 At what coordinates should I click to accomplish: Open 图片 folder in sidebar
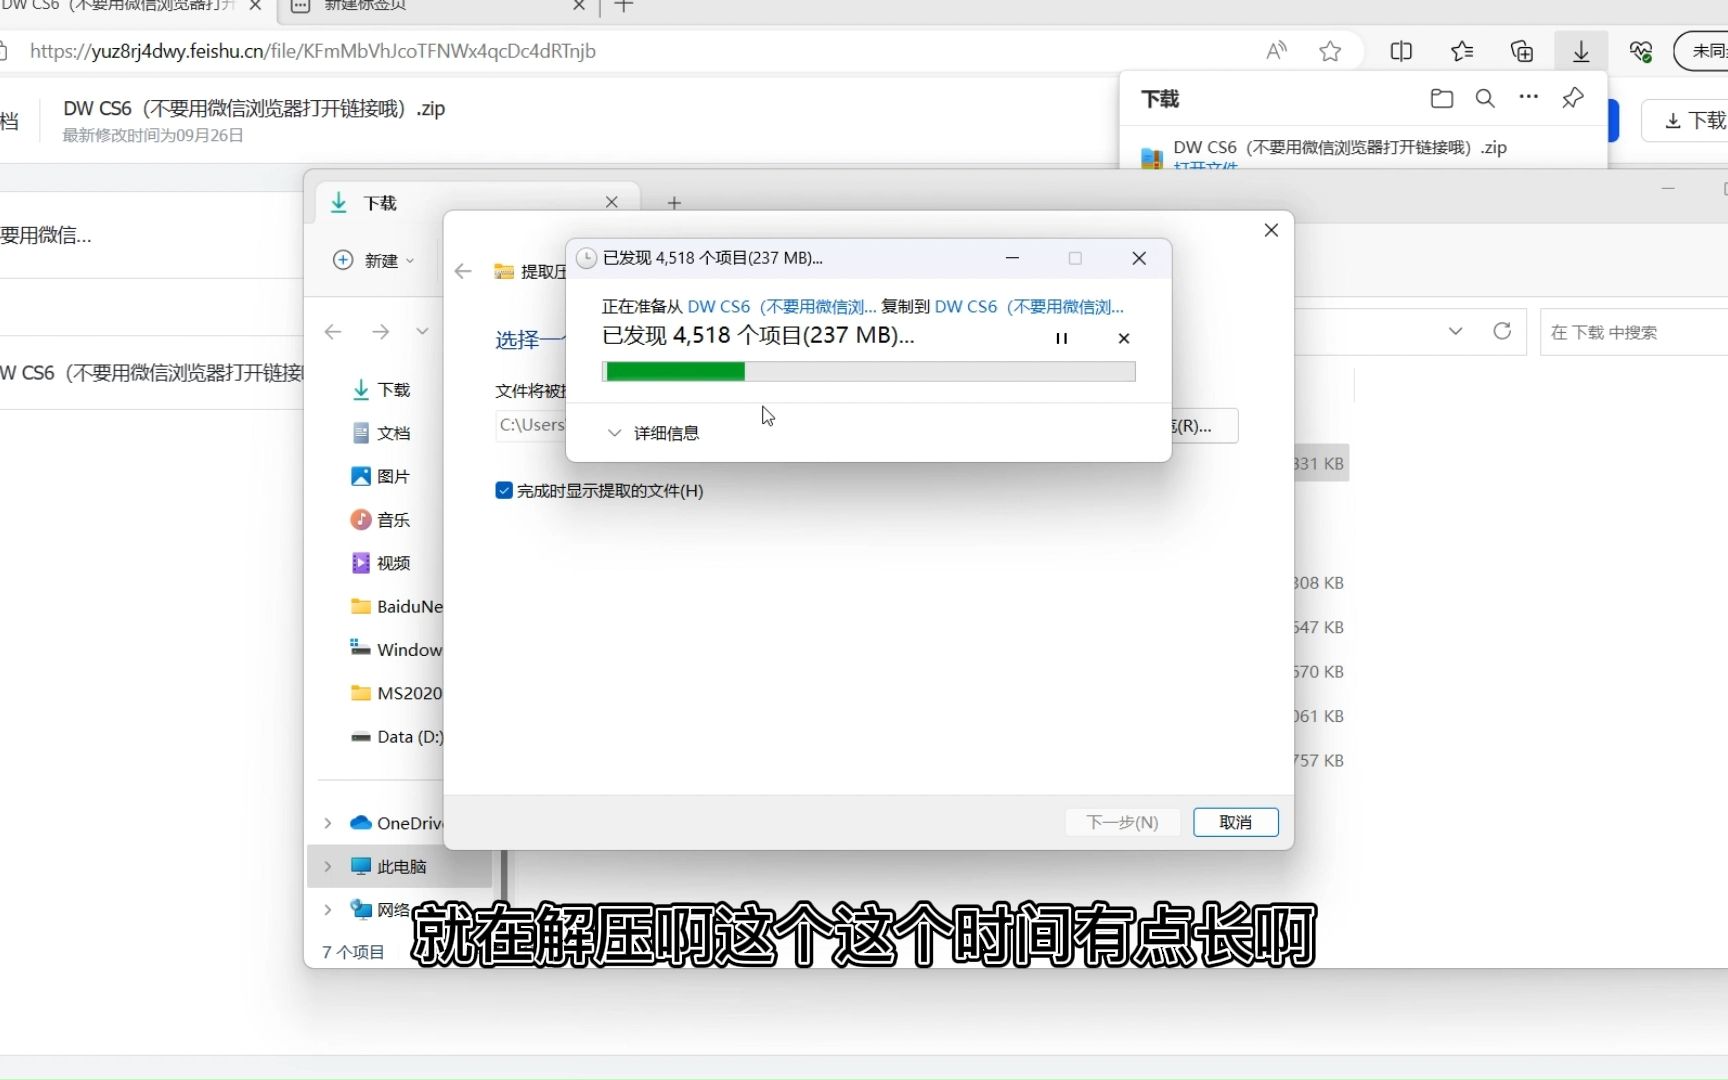382,476
